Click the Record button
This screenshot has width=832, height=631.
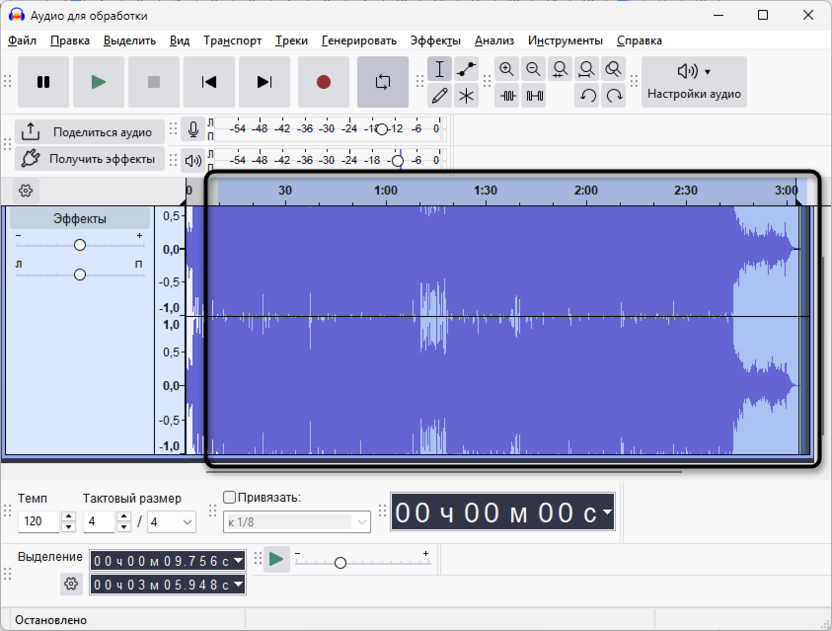click(x=323, y=82)
